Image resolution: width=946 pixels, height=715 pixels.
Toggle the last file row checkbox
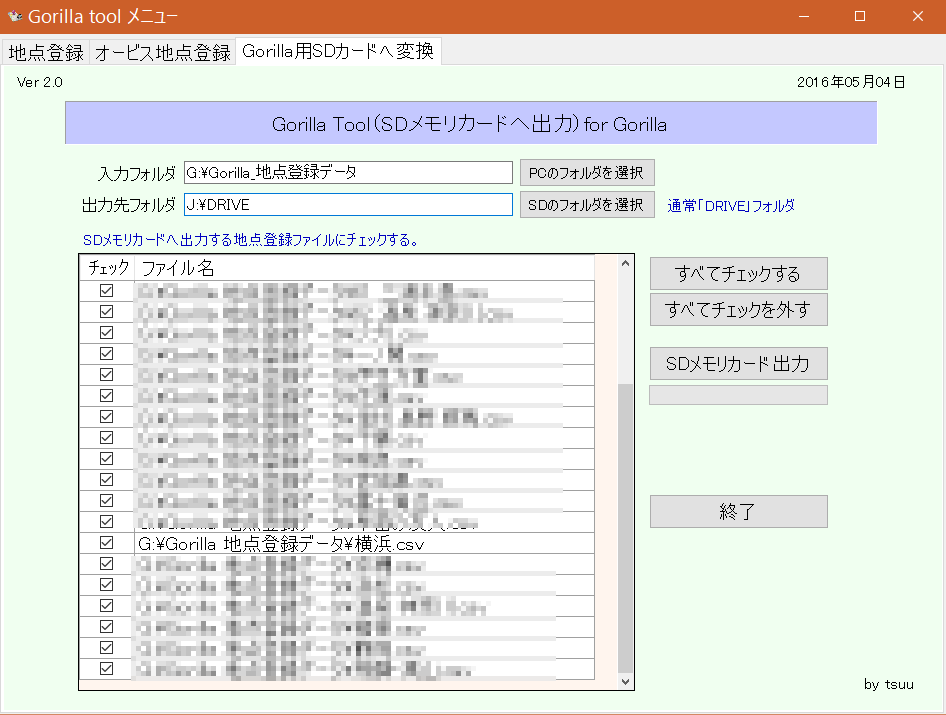(x=107, y=669)
